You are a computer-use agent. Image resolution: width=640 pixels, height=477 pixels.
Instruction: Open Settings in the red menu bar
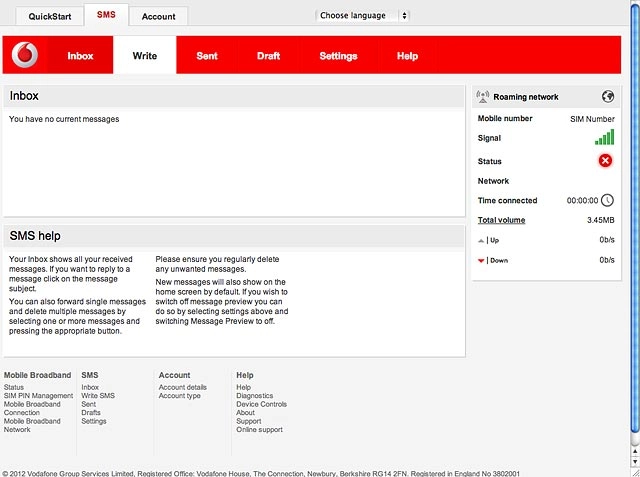point(338,55)
